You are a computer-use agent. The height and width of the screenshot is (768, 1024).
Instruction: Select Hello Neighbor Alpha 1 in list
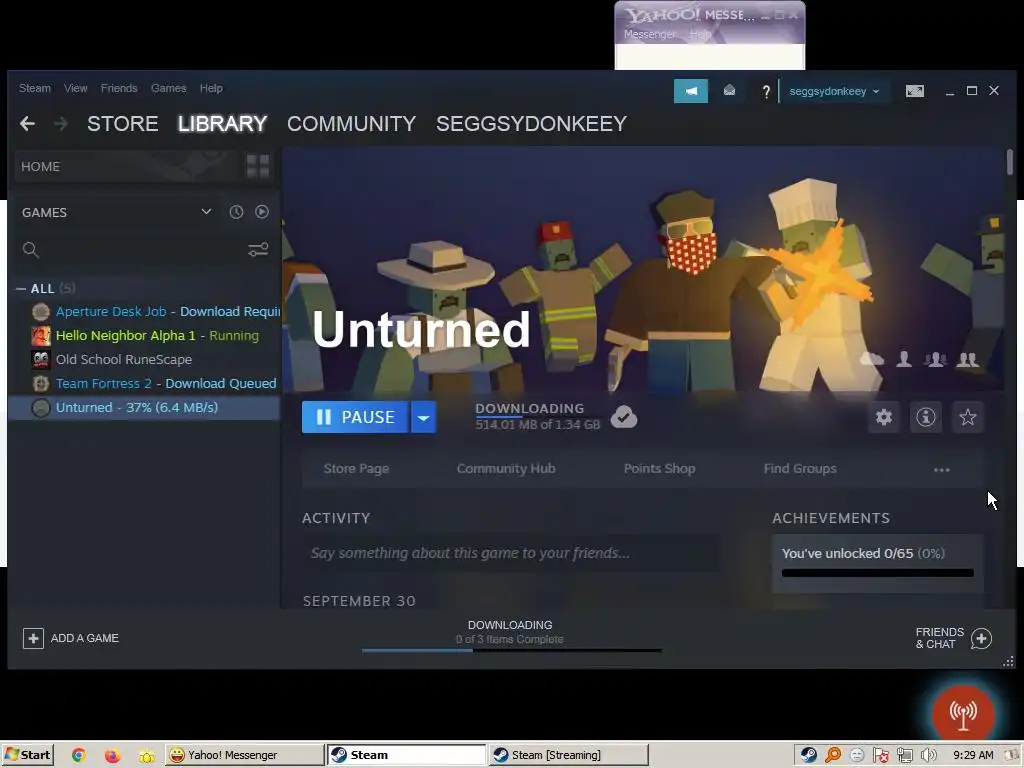[x=144, y=336]
